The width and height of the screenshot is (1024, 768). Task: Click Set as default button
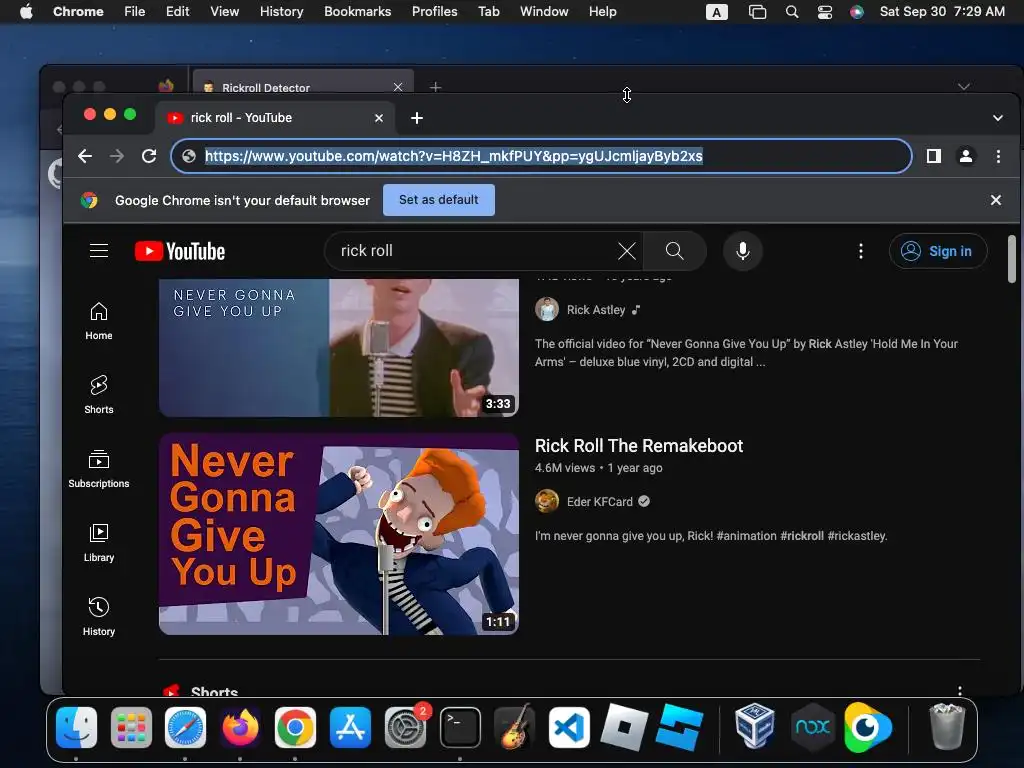tap(438, 200)
